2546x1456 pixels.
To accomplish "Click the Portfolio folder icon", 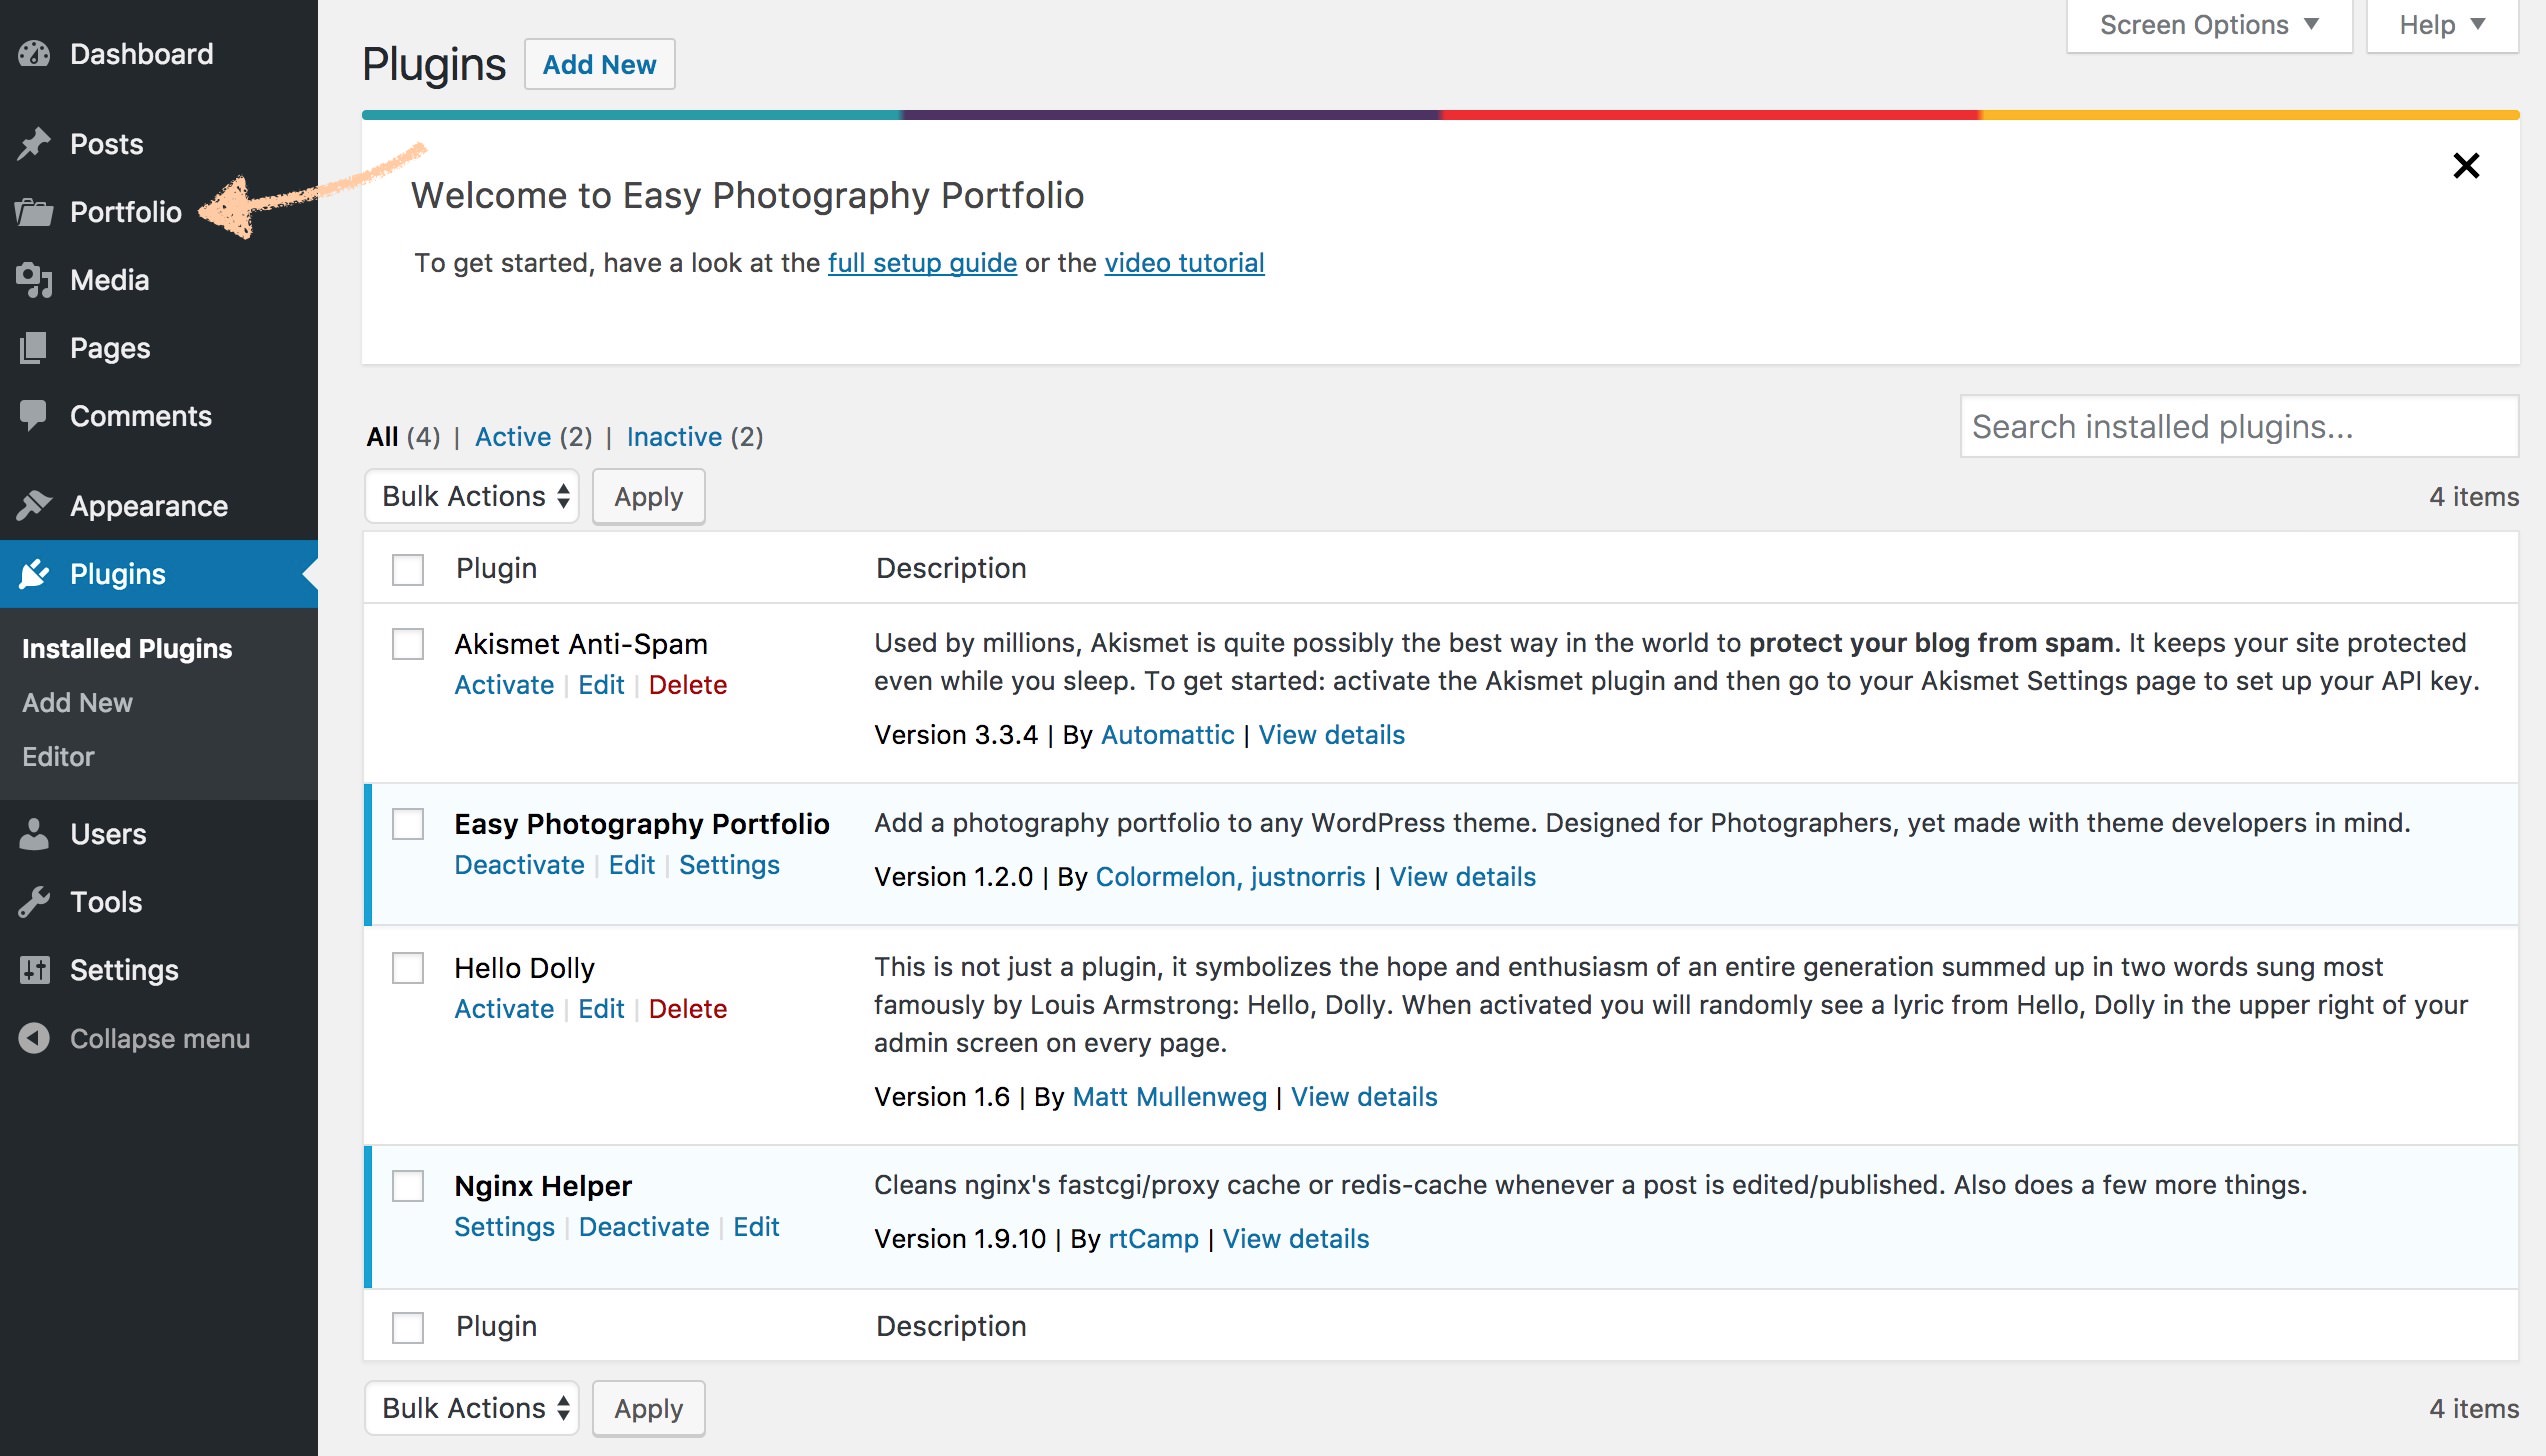I will click(34, 212).
